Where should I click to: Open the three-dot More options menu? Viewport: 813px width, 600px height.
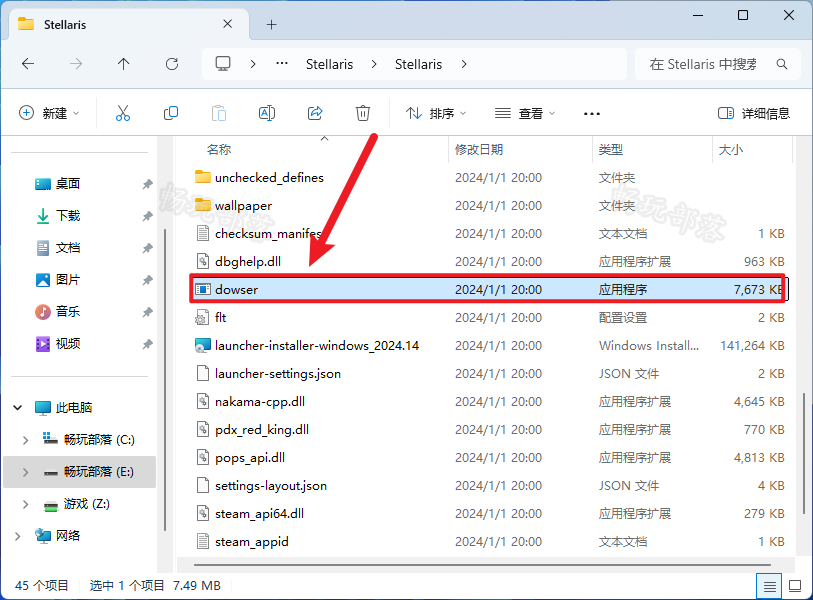(x=592, y=114)
